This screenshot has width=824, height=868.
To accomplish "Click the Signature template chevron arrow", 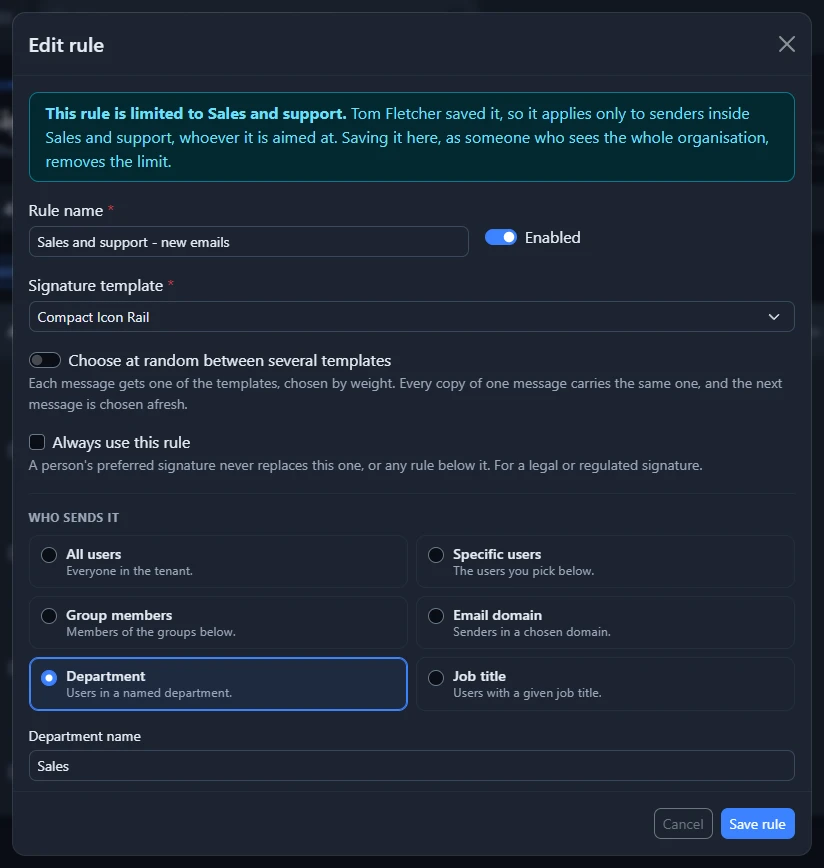I will pyautogui.click(x=774, y=317).
